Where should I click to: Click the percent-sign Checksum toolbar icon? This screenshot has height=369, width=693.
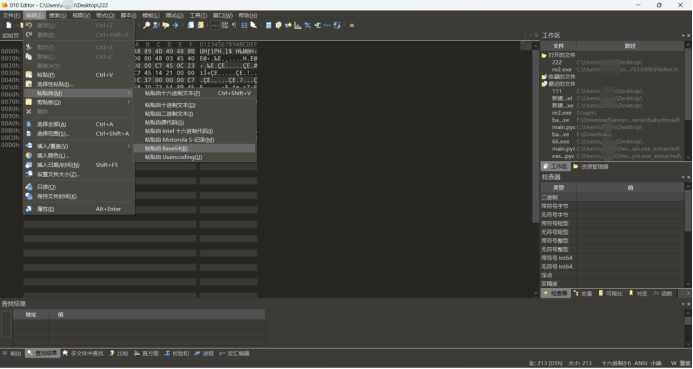308,25
